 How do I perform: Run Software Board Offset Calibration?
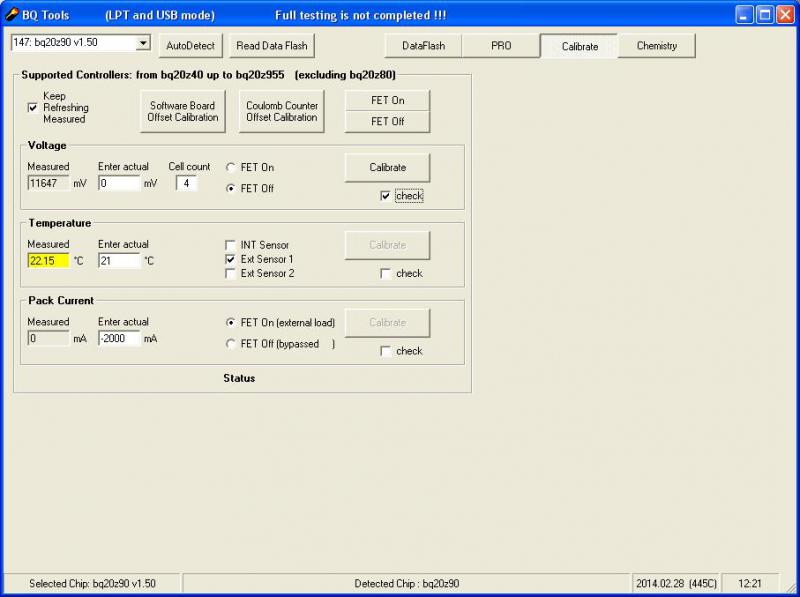183,111
